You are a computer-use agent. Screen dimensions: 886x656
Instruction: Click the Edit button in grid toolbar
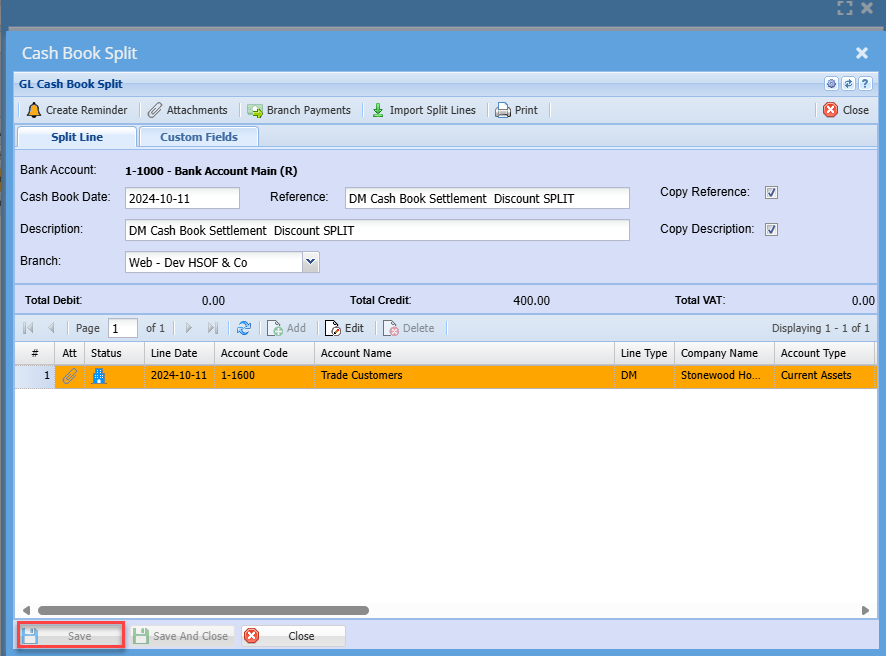coord(345,328)
